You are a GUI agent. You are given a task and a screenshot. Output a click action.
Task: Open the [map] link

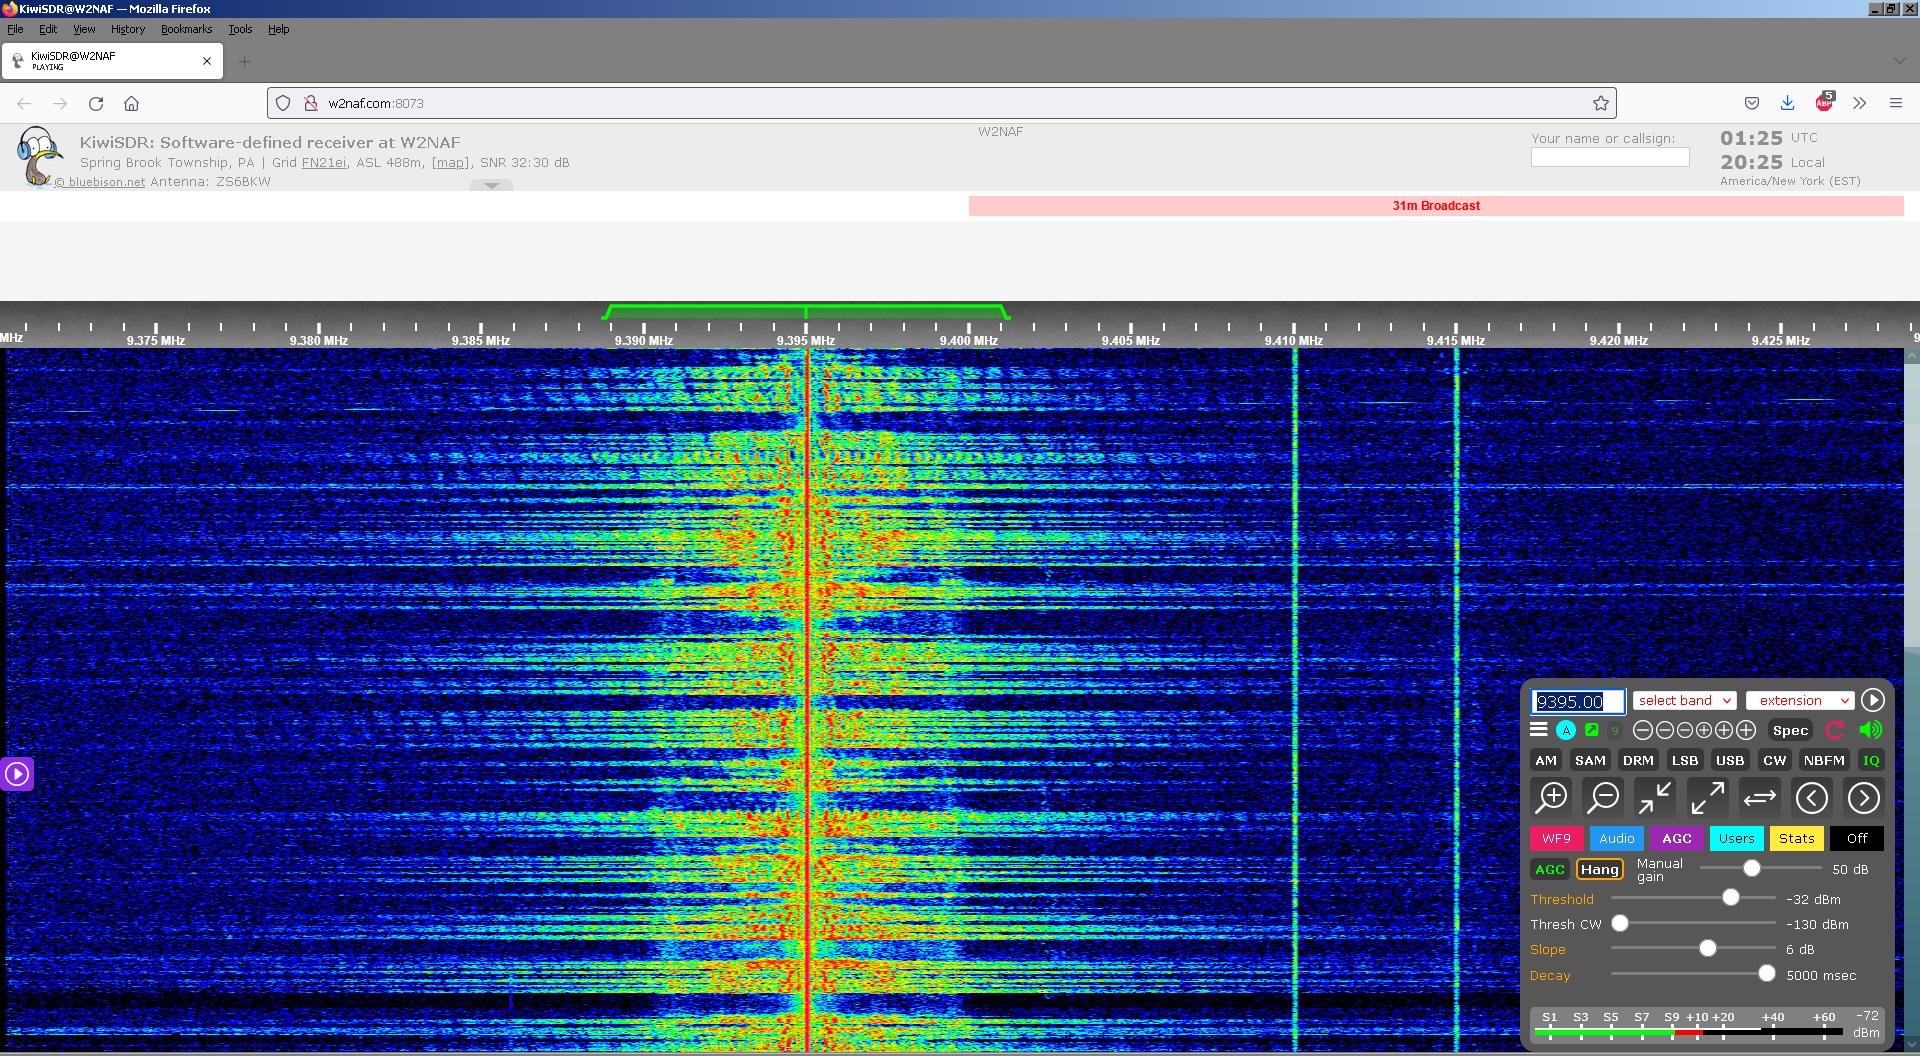[450, 163]
